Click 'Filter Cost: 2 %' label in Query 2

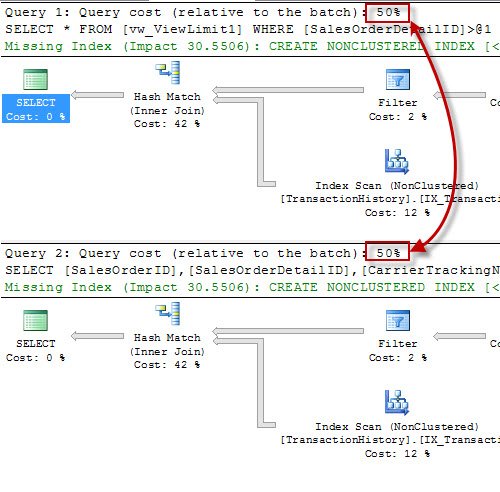tap(398, 351)
